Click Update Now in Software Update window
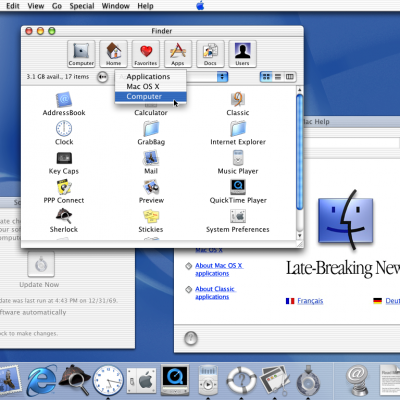 point(41,265)
